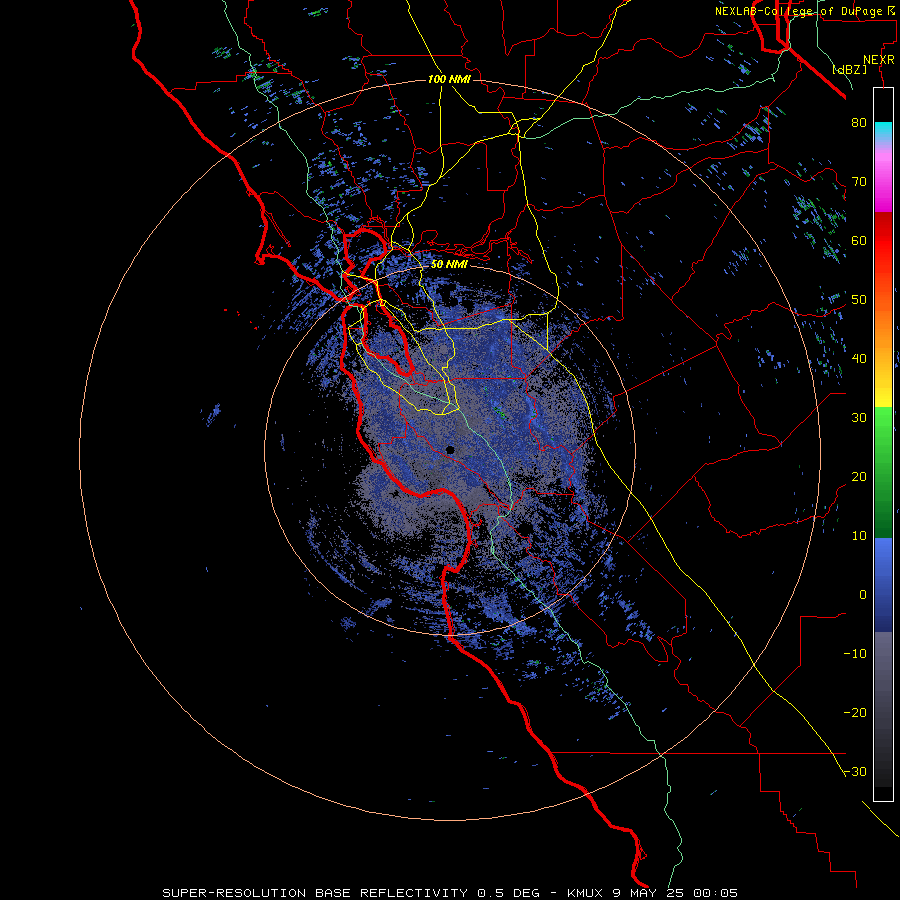Click the magenta segment of the reflectivity color bar
This screenshot has width=900, height=900.
(883, 183)
